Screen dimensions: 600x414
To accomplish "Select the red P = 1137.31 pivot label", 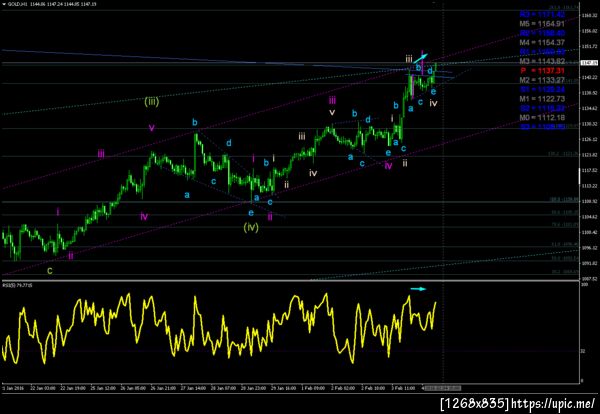I will pos(542,71).
